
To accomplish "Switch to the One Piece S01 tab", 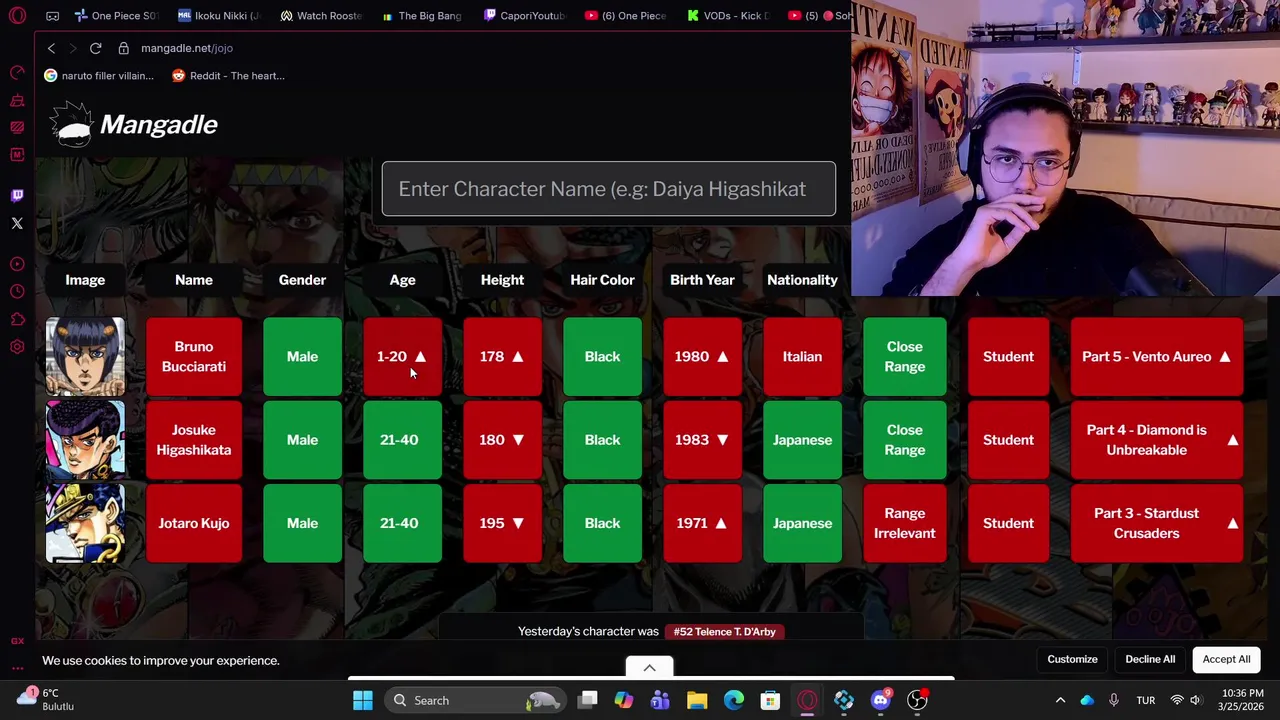I will pos(117,16).
